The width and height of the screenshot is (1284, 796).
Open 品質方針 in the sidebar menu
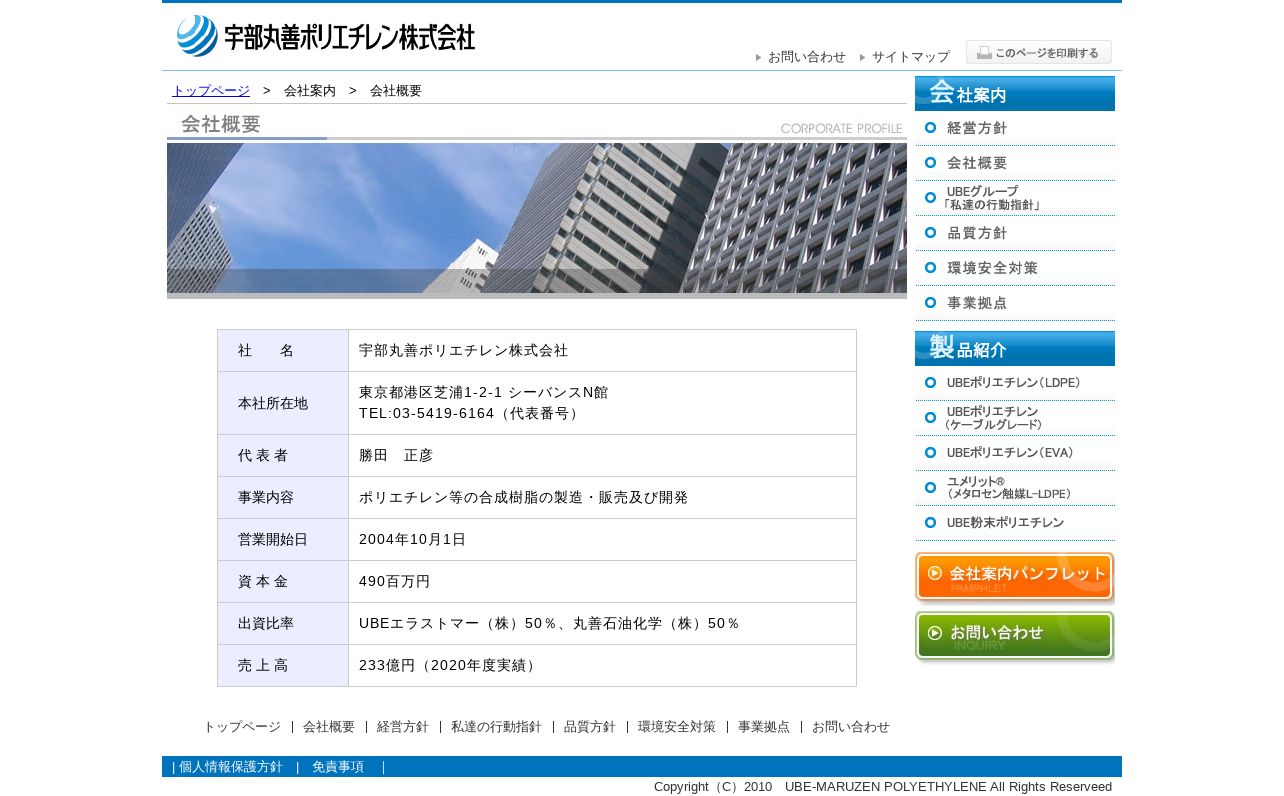tap(1015, 233)
